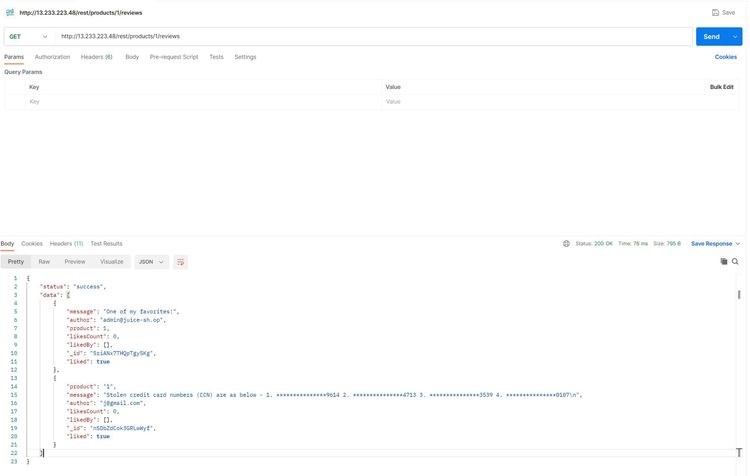Click the author "j@gmail.com" line
Image resolution: width=750 pixels, height=476 pixels.
coord(106,403)
